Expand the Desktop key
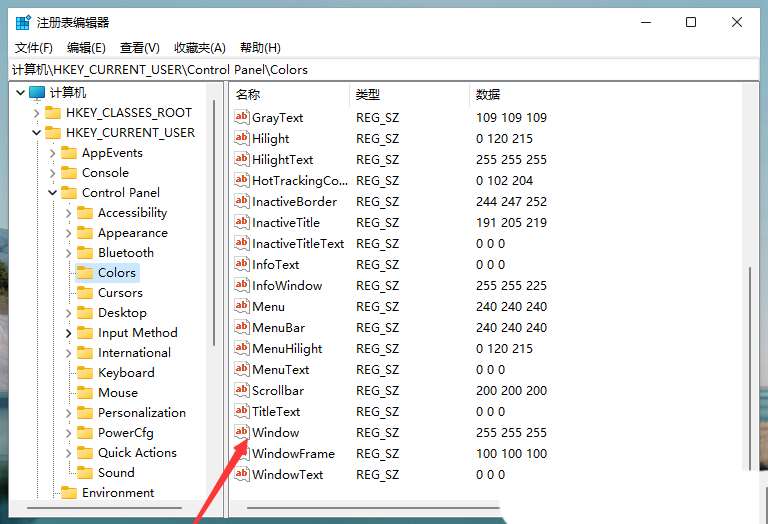Image resolution: width=768 pixels, height=524 pixels. 69,313
